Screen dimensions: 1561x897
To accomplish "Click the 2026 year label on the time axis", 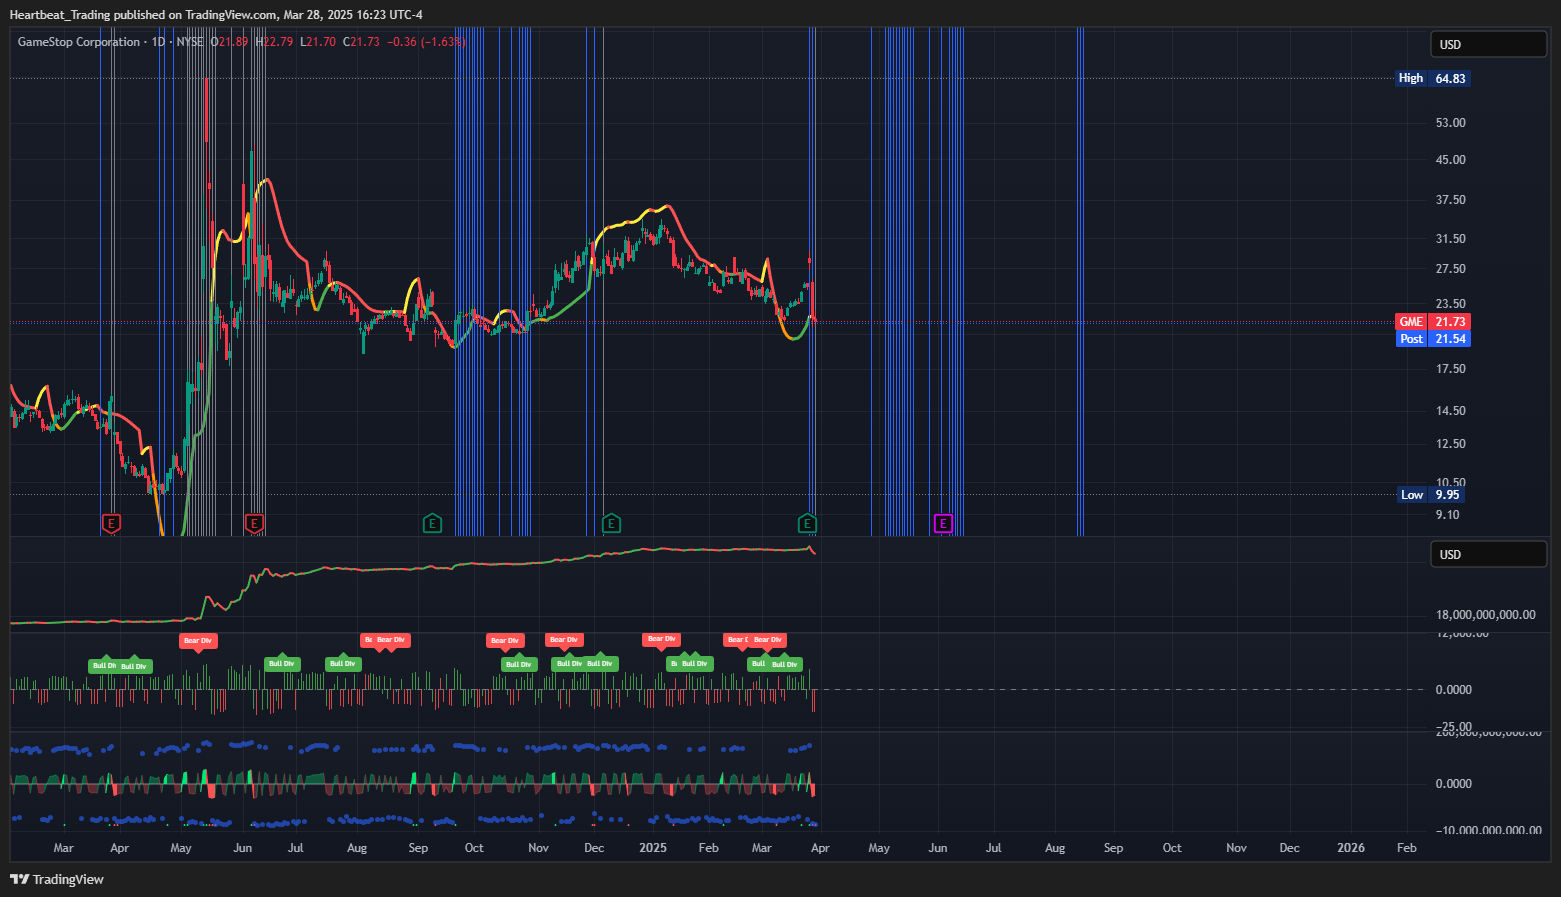I will [1350, 848].
